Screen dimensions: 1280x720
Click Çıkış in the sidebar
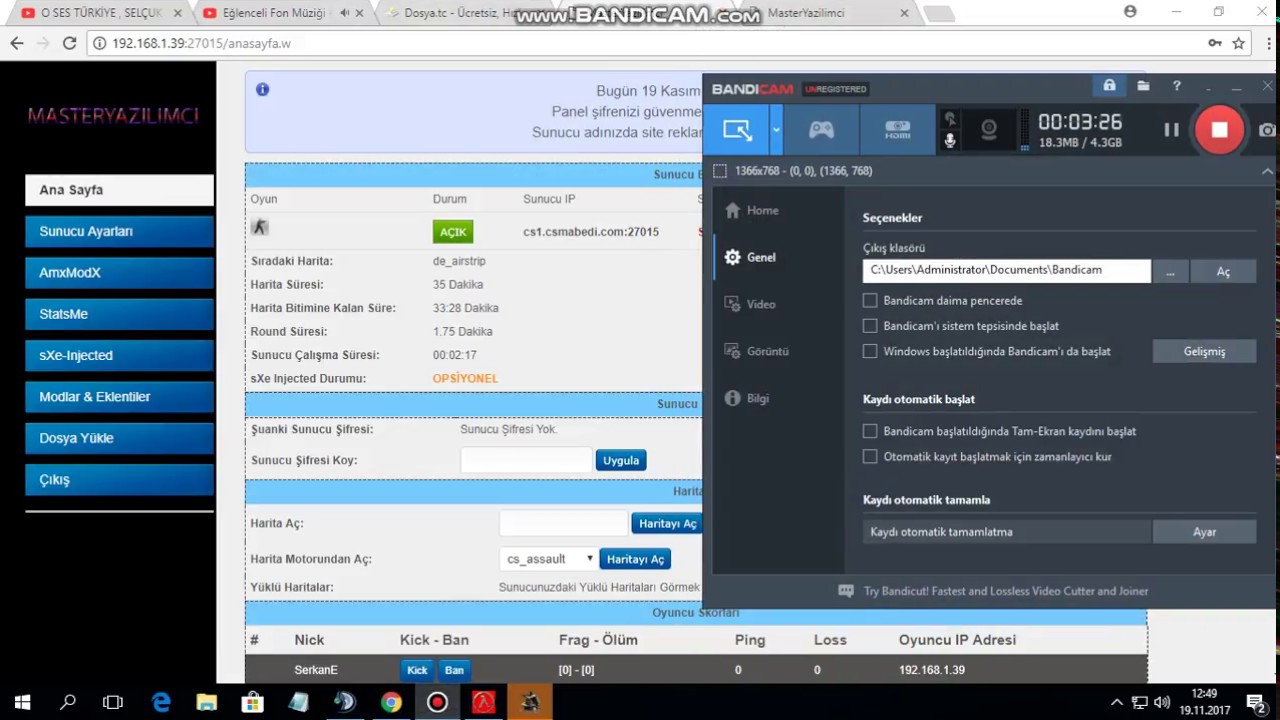119,480
